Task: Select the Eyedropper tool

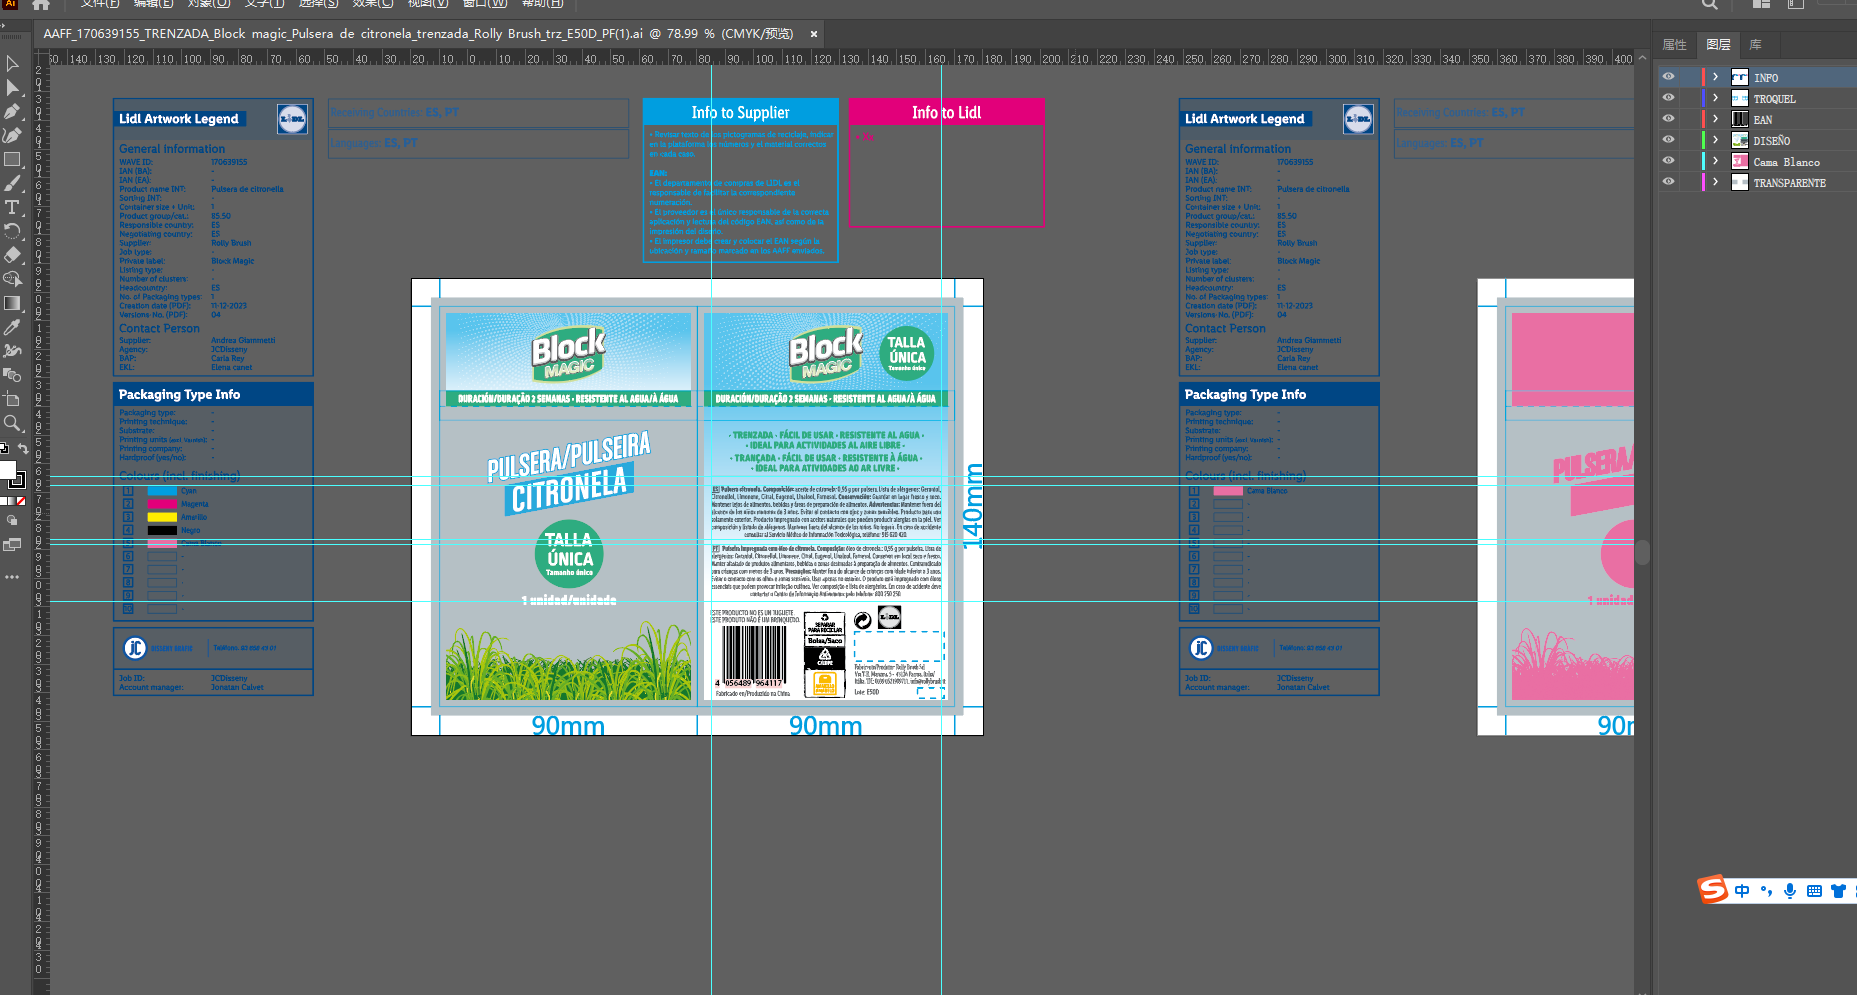Action: (12, 327)
